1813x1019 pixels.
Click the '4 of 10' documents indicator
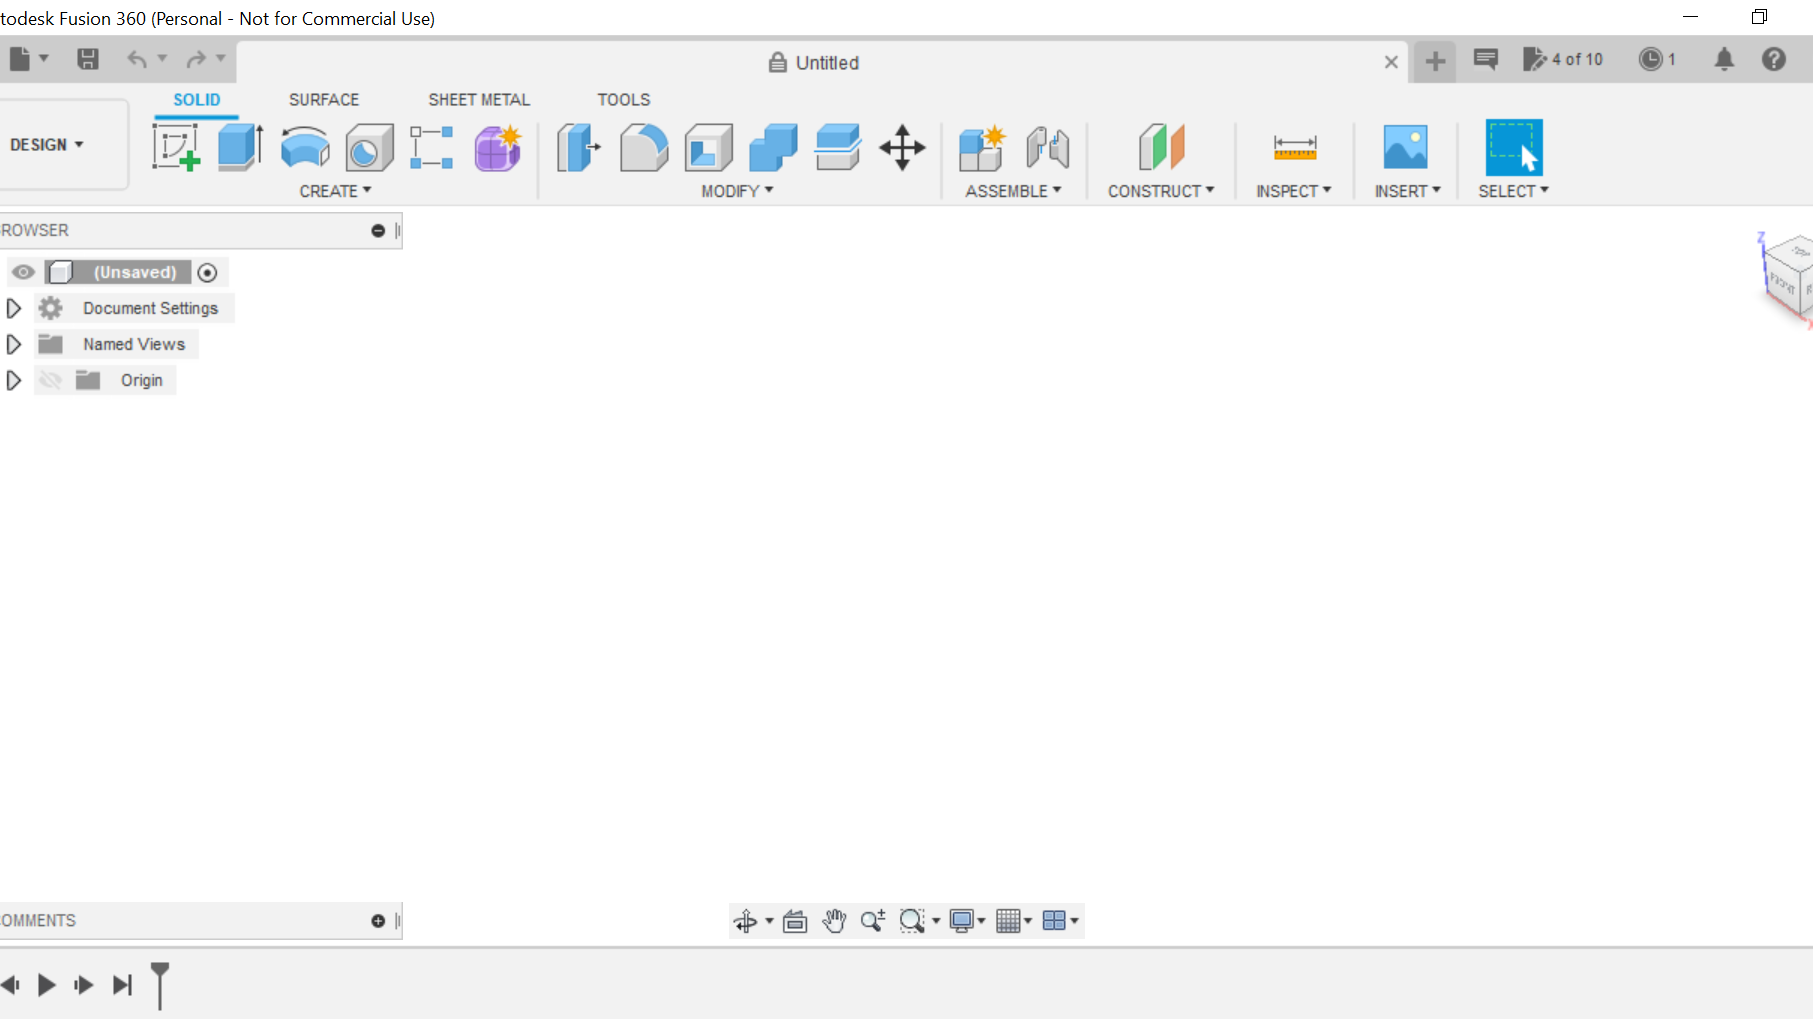(1563, 59)
